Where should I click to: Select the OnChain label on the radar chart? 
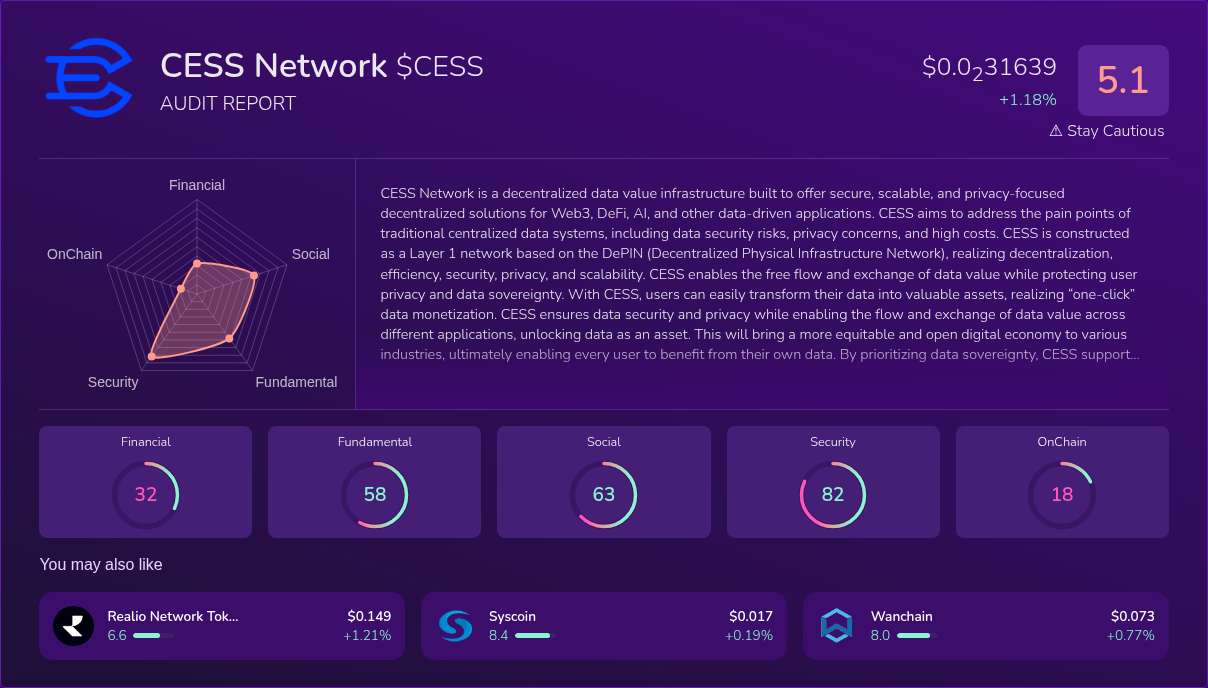pos(74,254)
